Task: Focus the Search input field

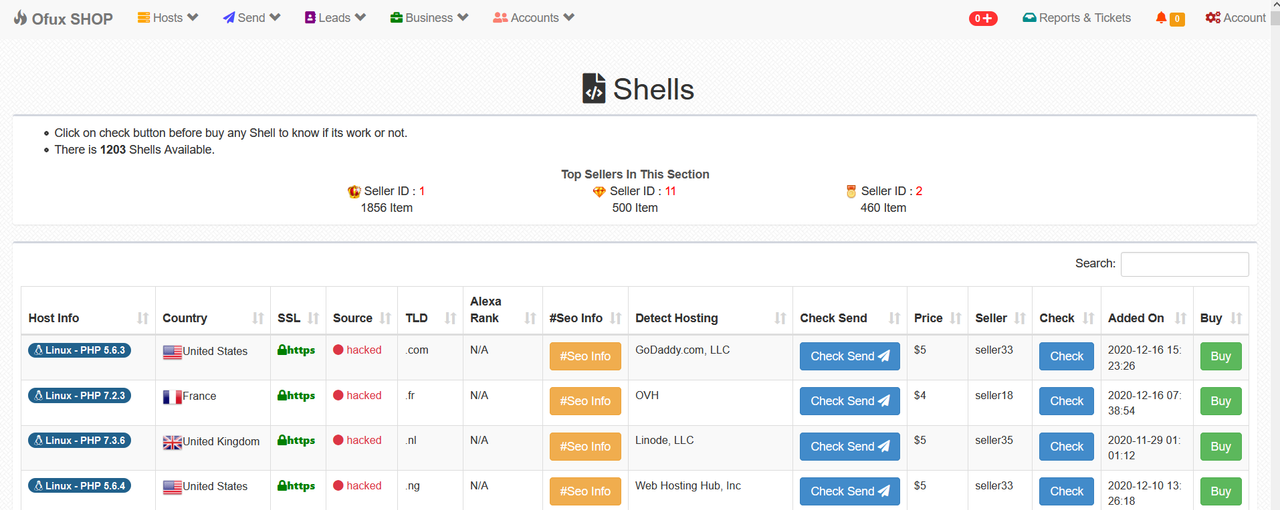Action: (1184, 264)
